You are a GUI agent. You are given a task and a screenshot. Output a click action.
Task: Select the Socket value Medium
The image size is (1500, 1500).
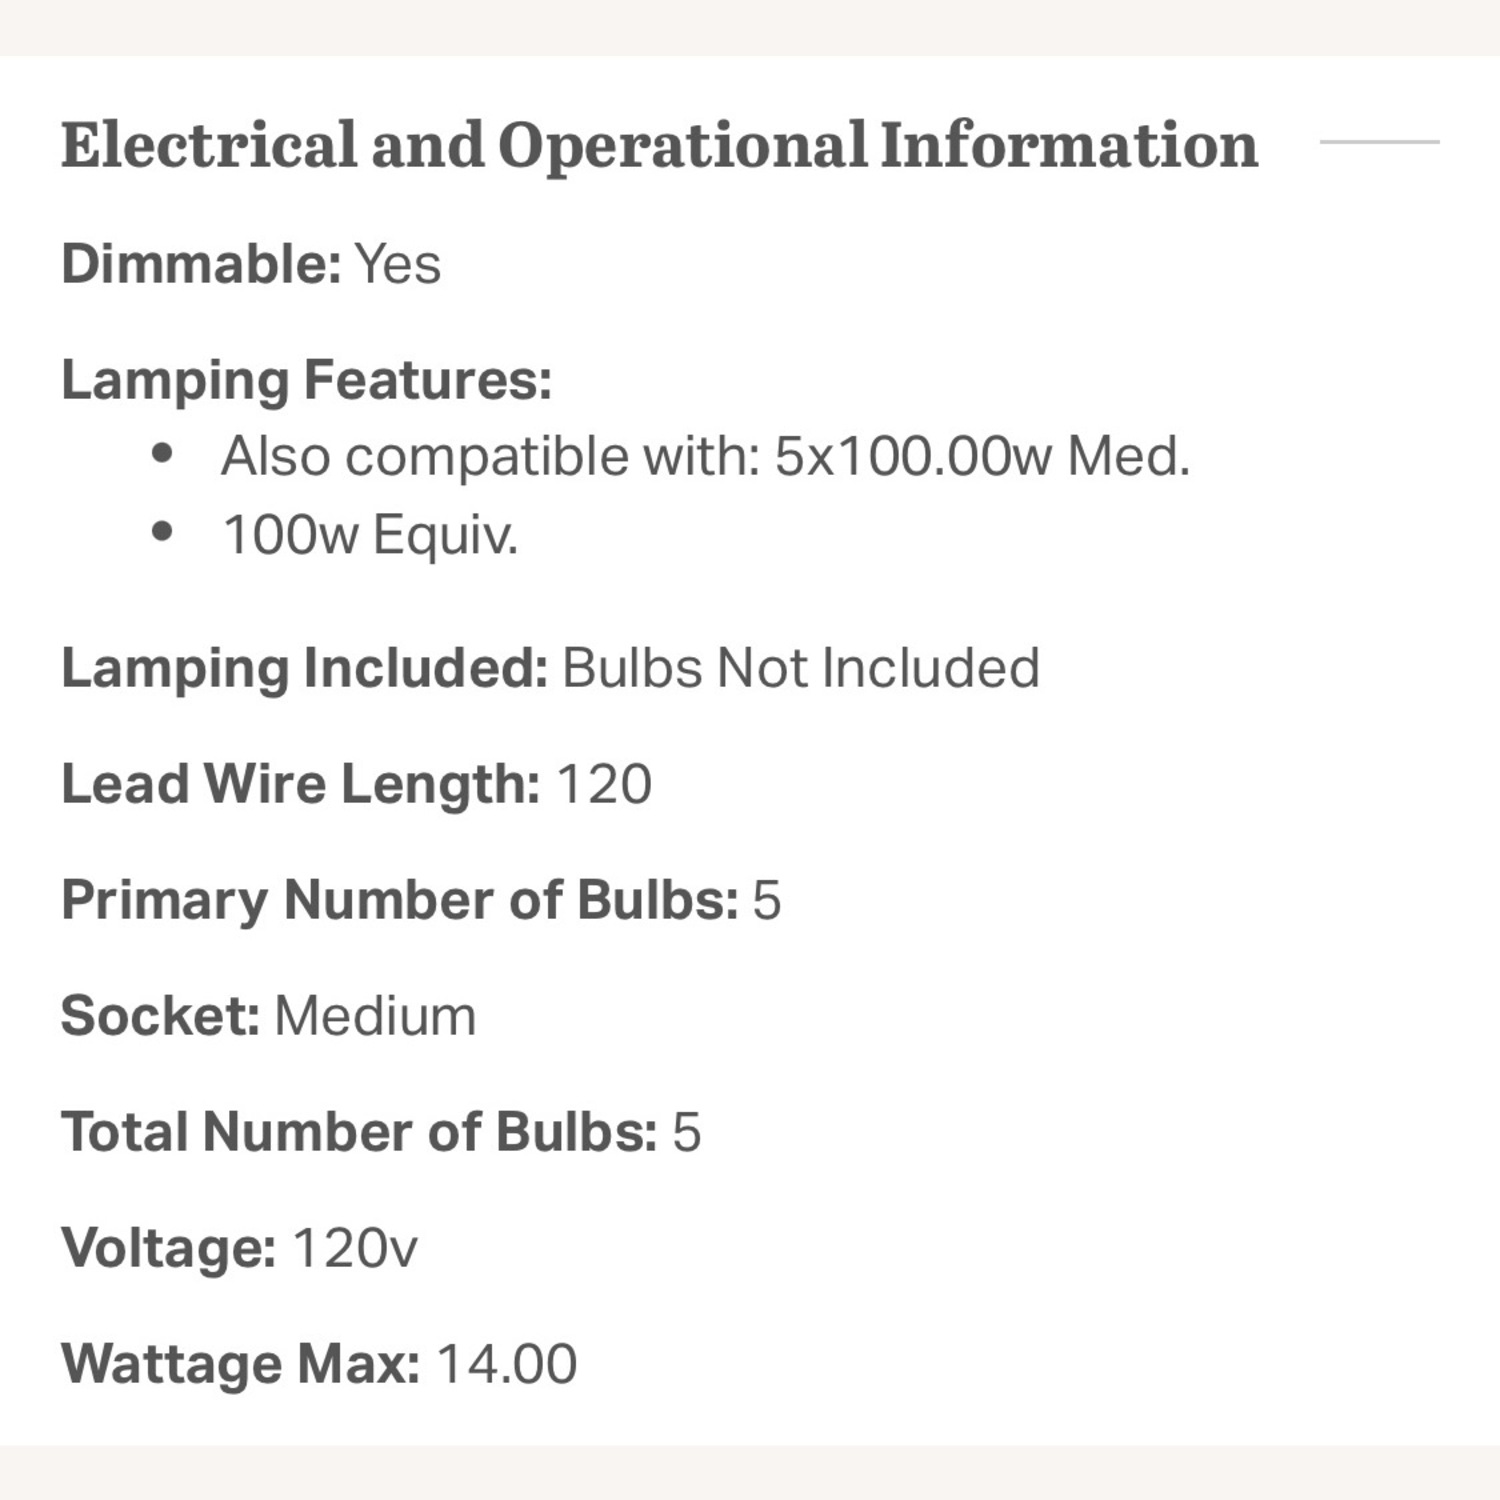[x=375, y=1016]
